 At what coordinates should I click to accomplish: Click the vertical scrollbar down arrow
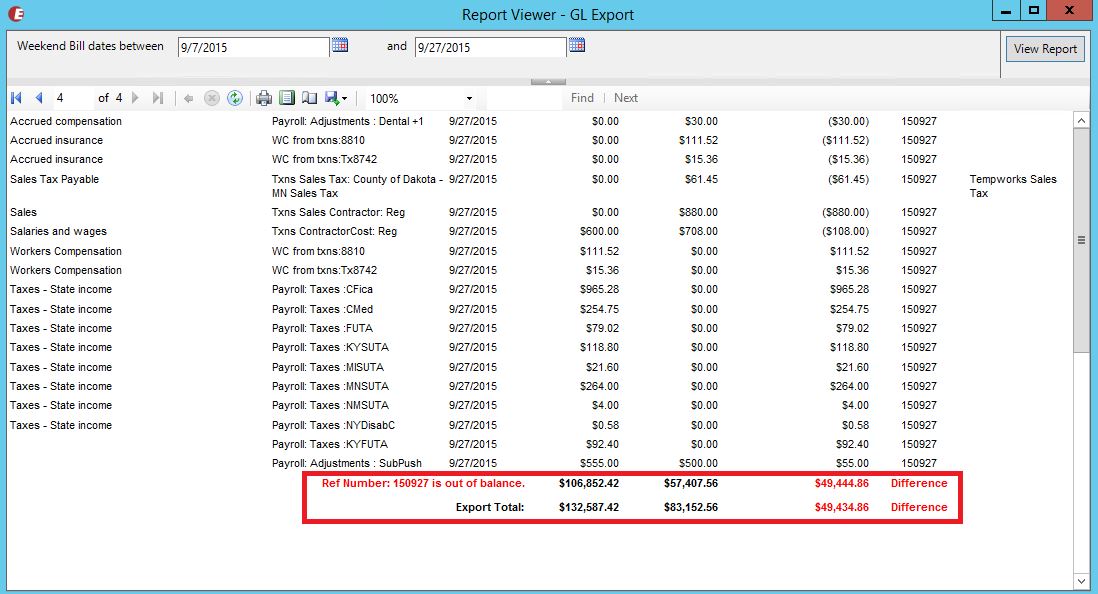(x=1081, y=581)
